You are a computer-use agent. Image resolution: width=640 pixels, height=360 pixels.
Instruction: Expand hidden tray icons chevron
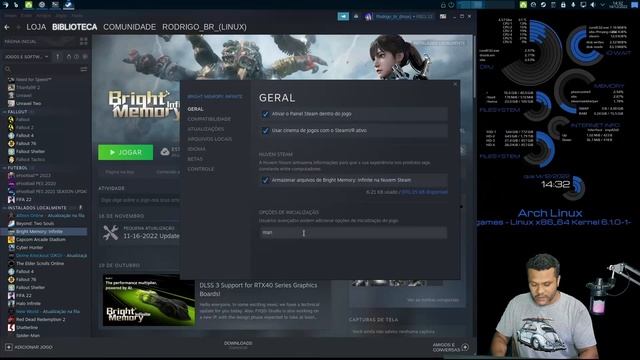(x=602, y=4)
